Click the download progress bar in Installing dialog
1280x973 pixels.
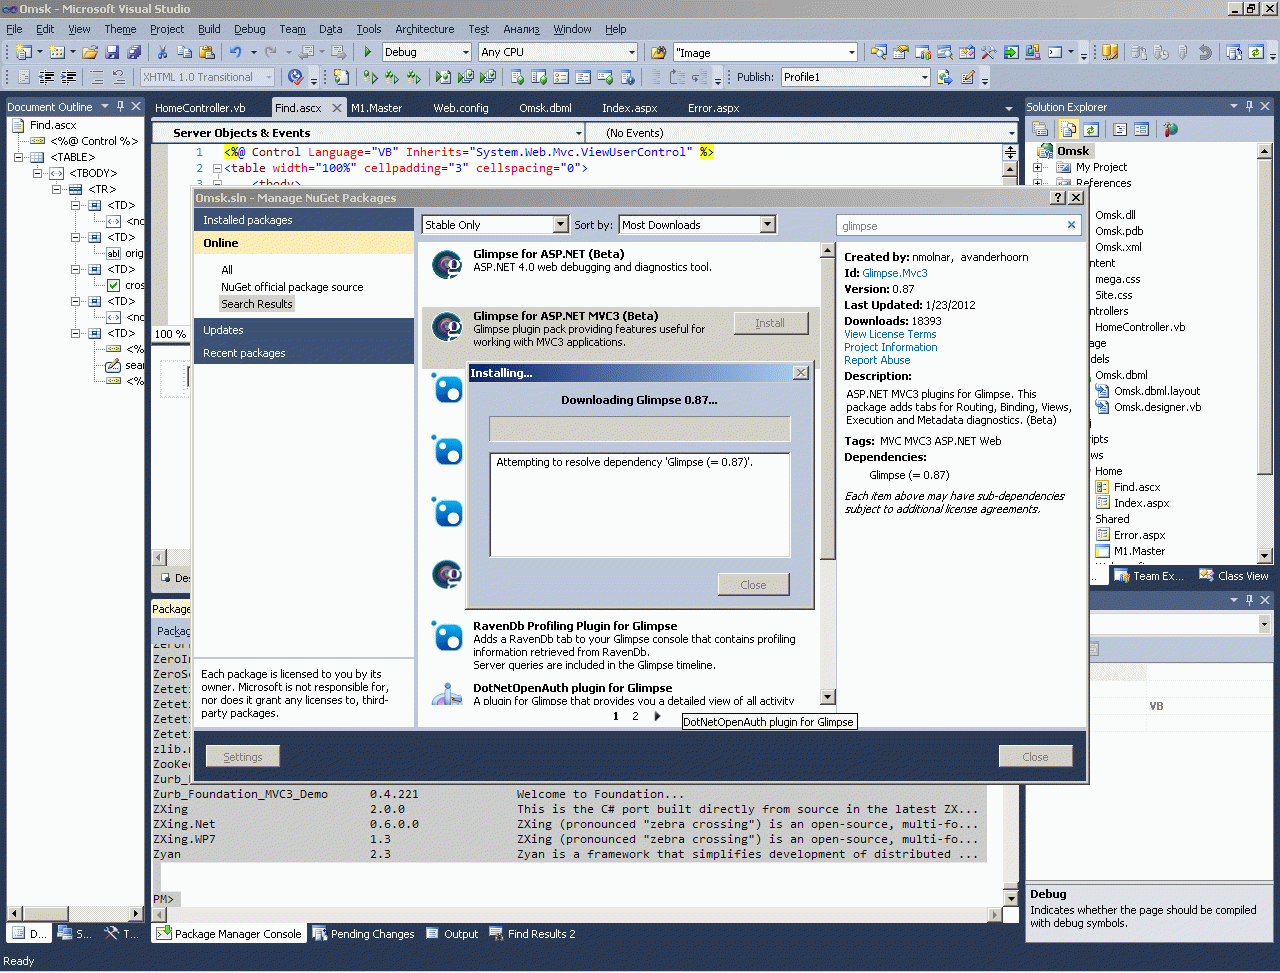pyautogui.click(x=640, y=429)
